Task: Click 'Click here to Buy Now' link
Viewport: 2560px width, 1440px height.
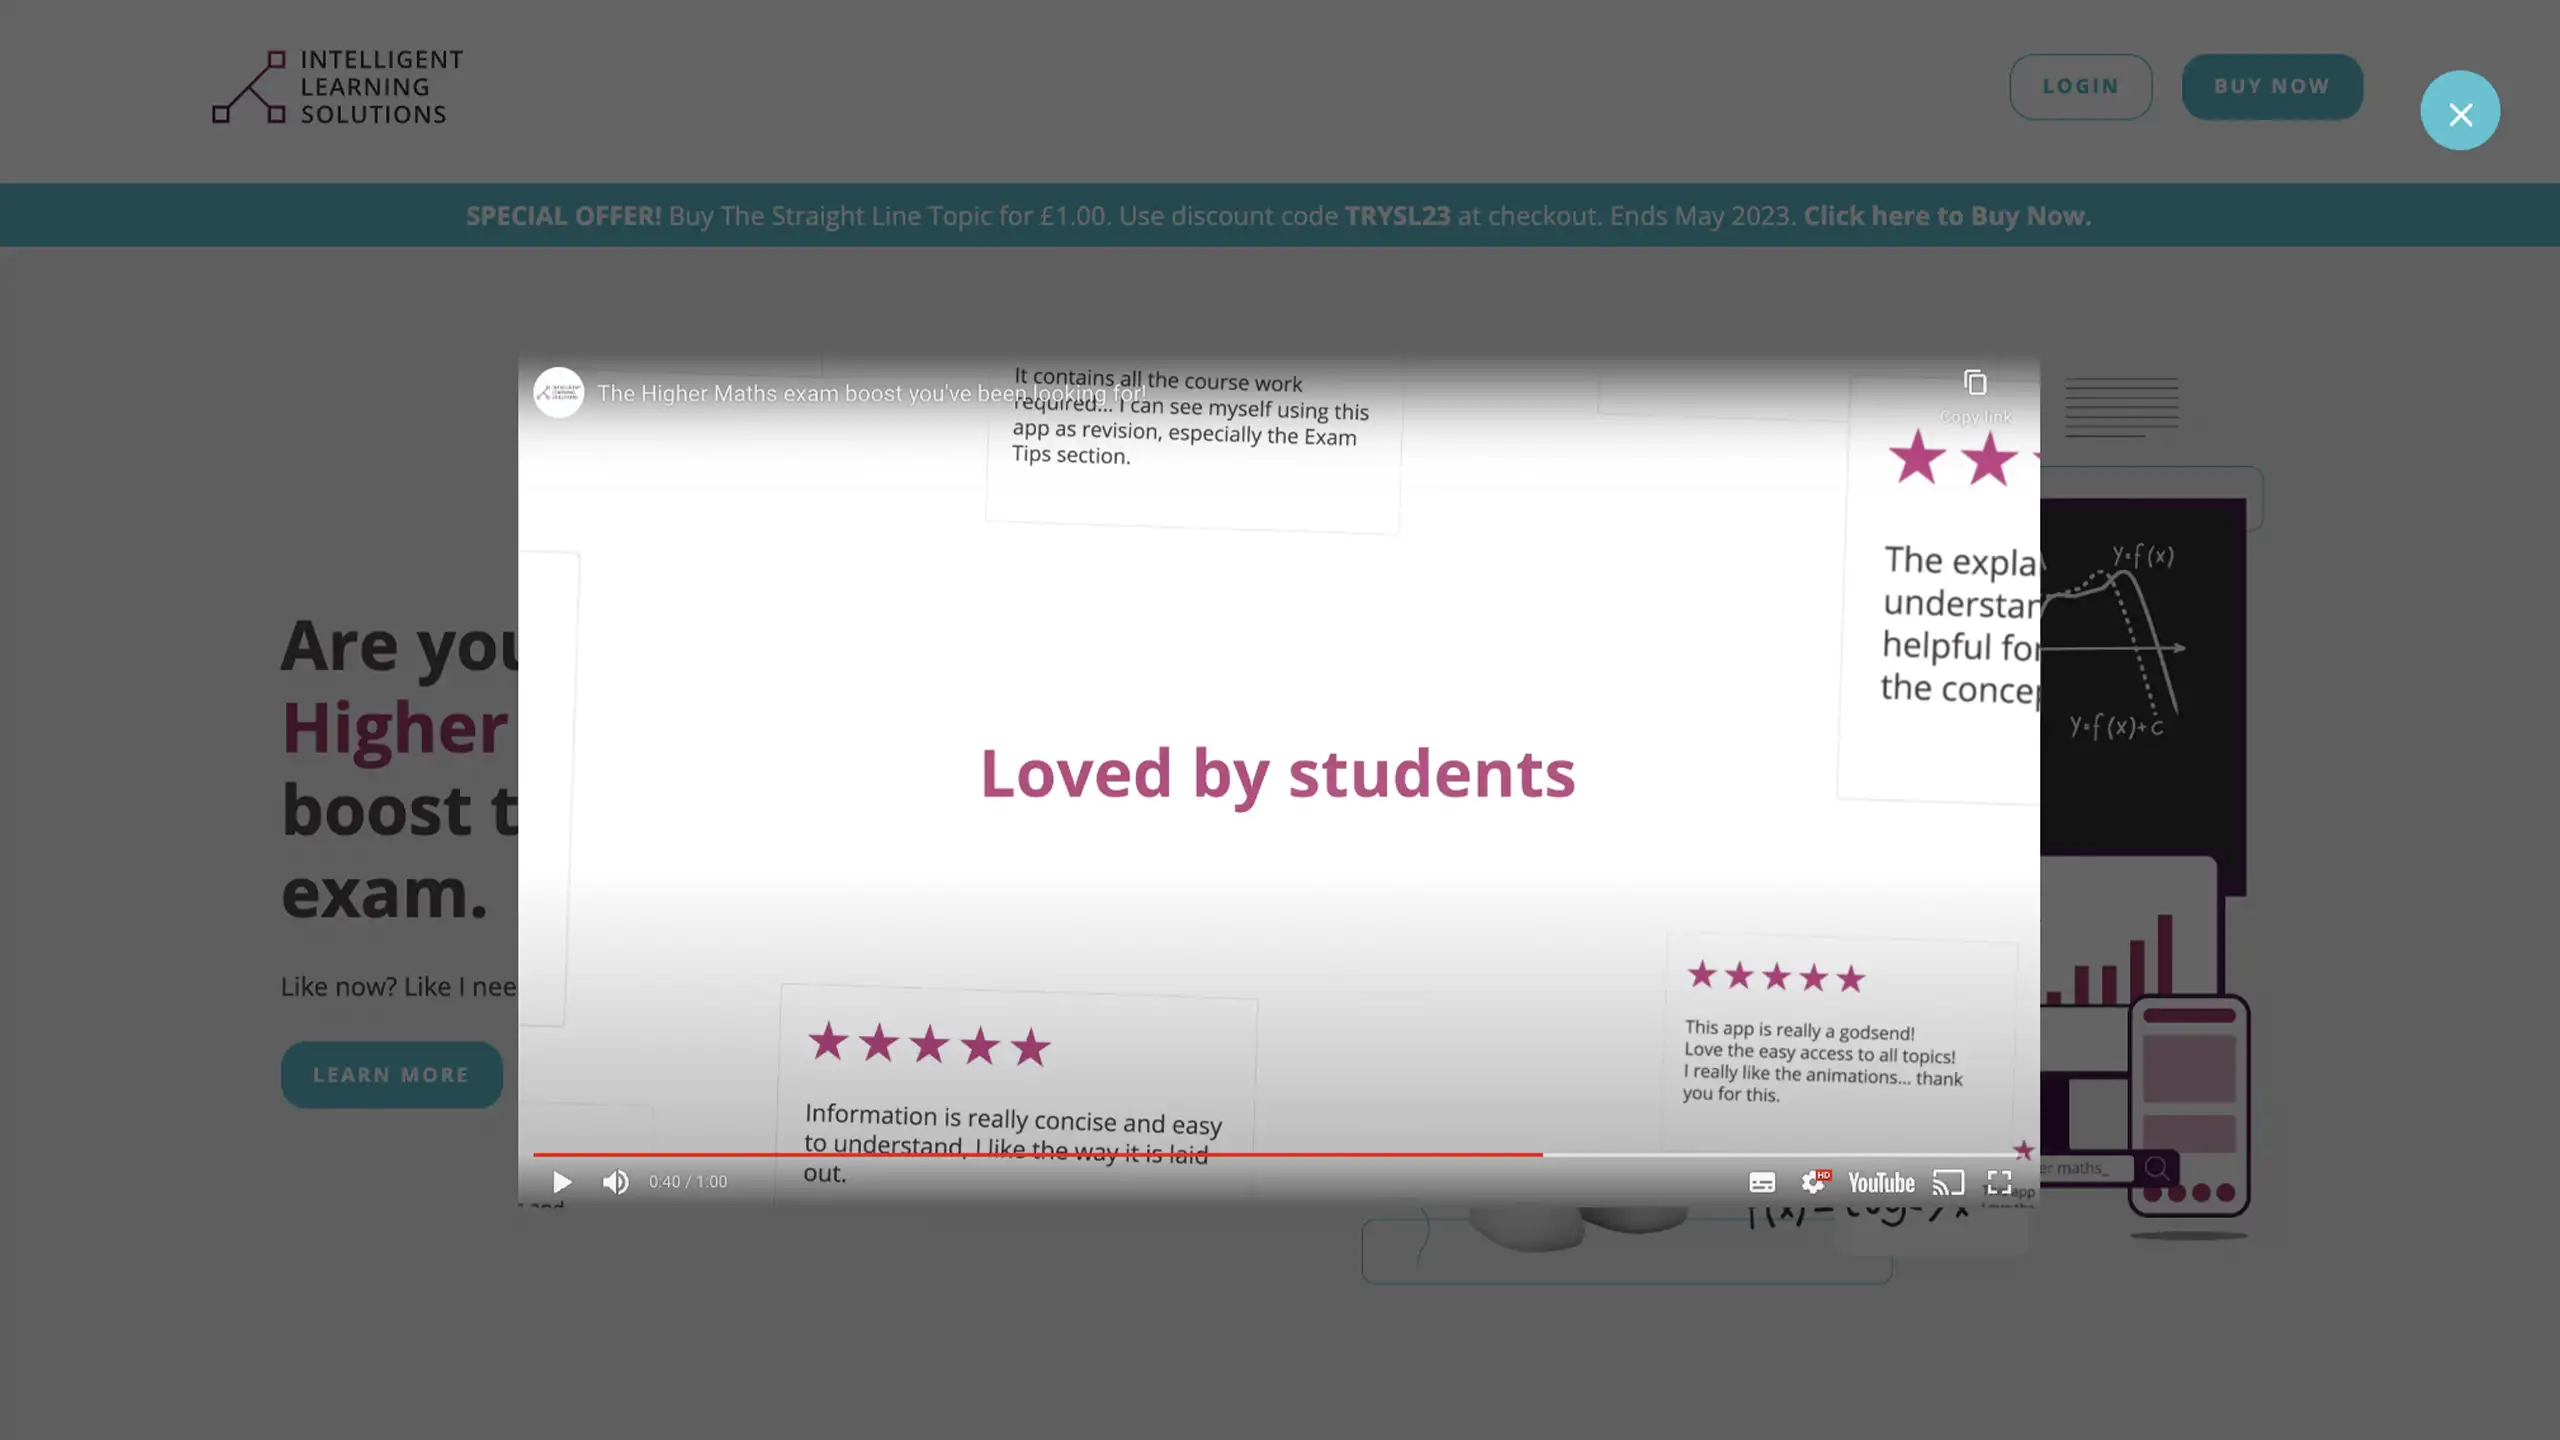Action: click(1947, 216)
